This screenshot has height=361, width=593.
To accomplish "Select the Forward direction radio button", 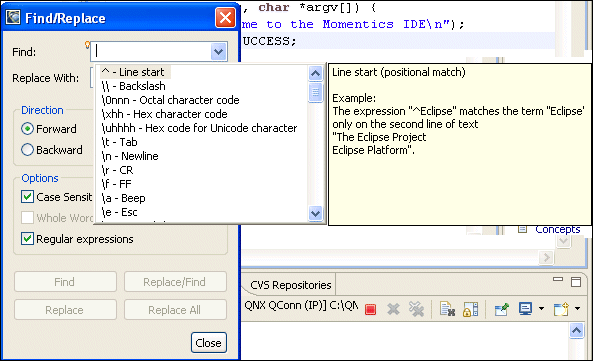I will point(27,129).
